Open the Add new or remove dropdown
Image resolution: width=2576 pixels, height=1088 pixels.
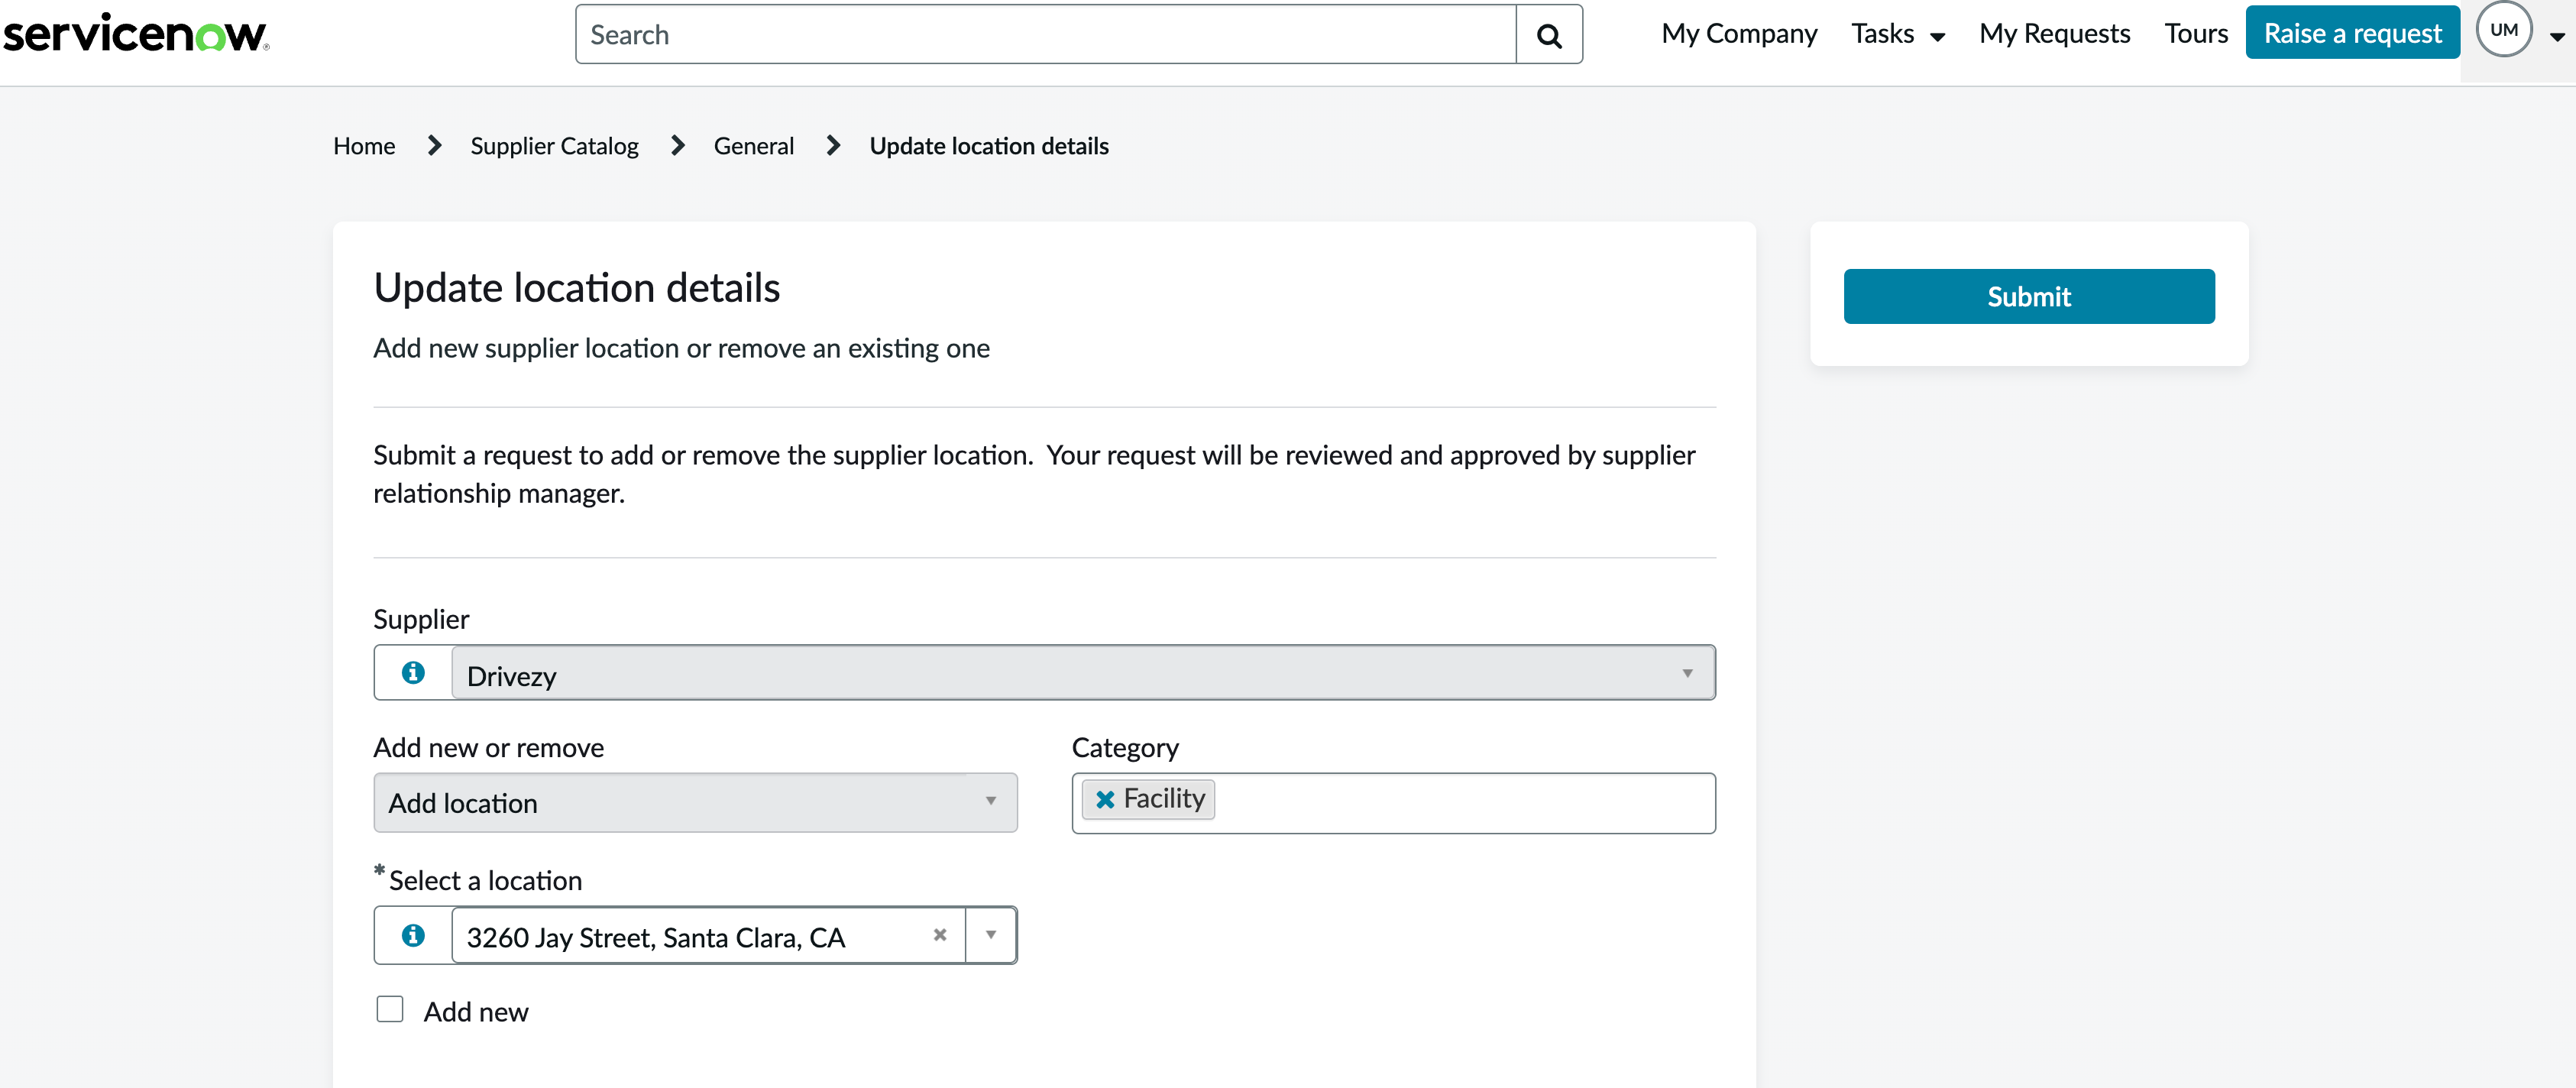pyautogui.click(x=695, y=802)
